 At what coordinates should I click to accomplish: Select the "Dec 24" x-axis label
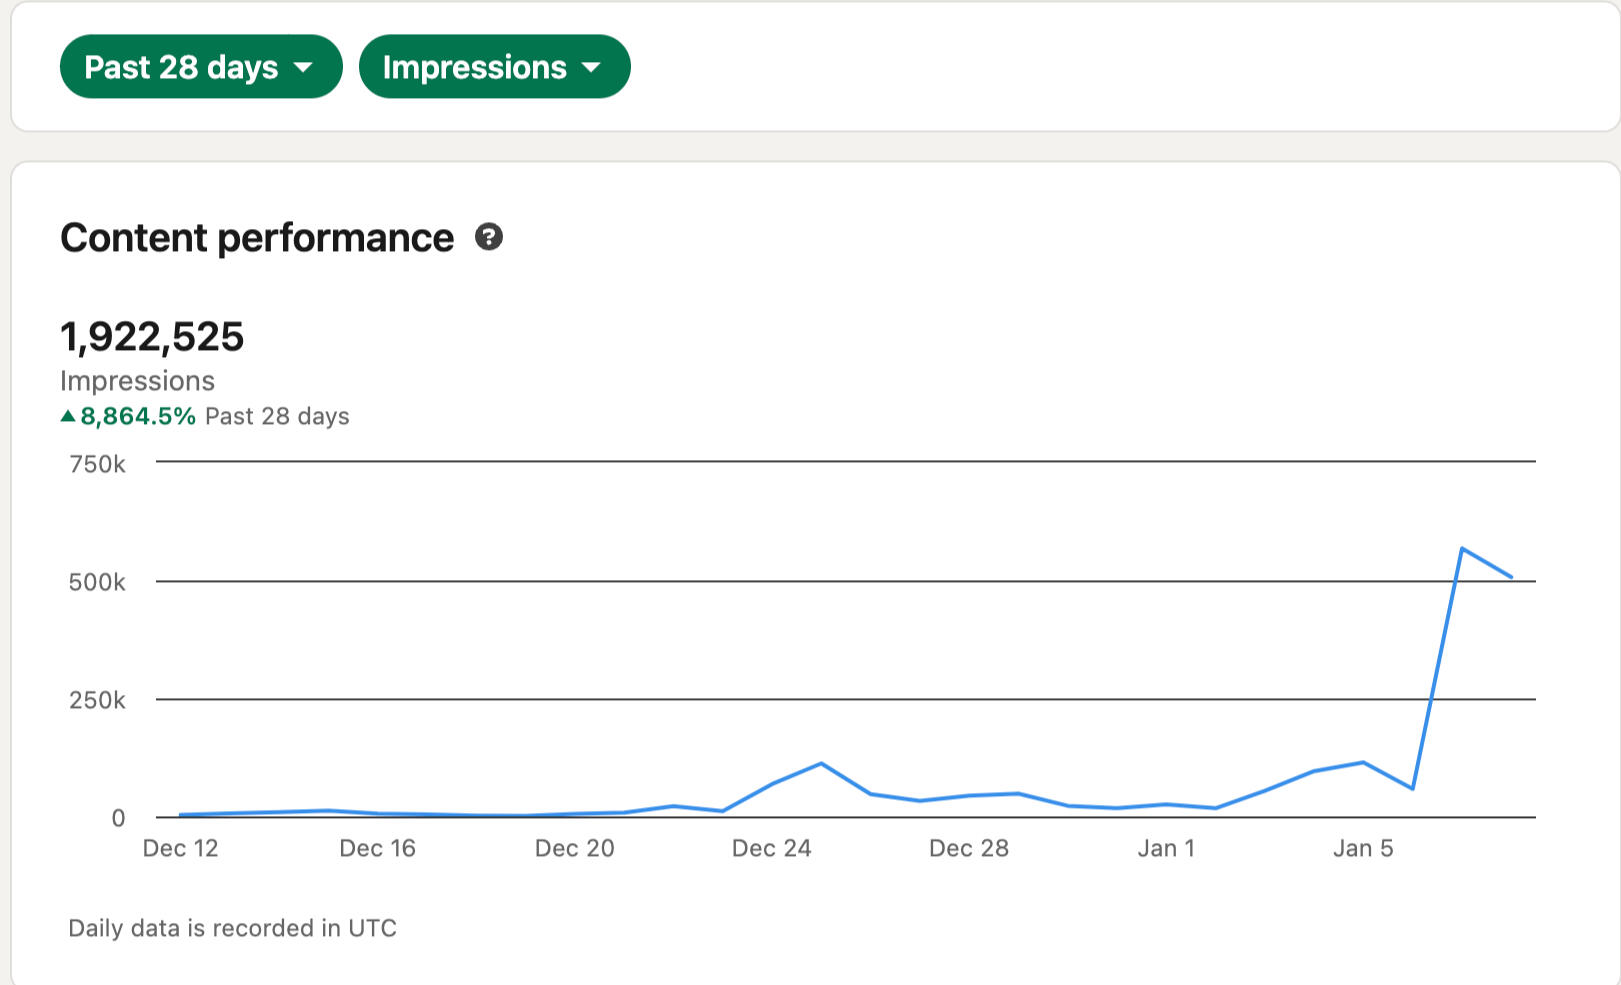(x=771, y=848)
